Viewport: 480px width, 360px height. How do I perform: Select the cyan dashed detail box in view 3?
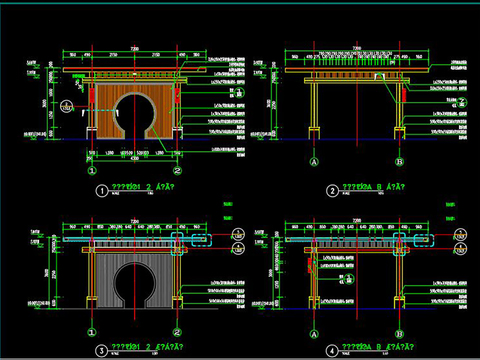(202, 240)
